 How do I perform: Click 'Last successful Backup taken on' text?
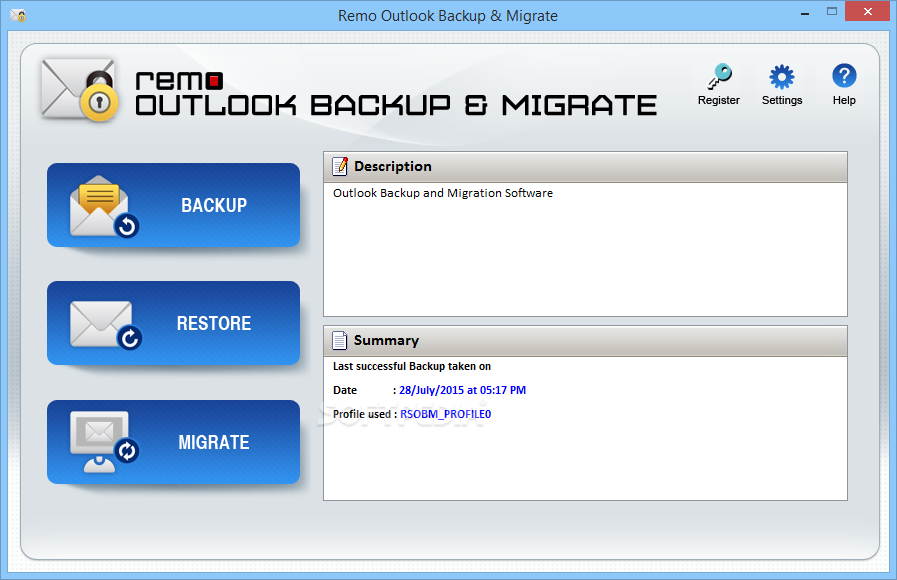[x=412, y=366]
